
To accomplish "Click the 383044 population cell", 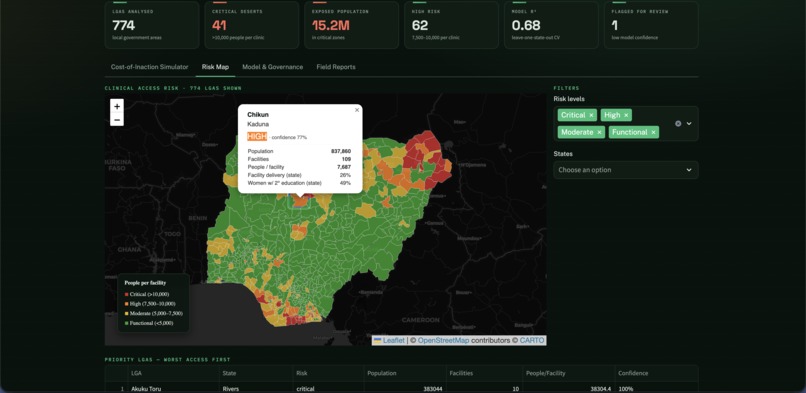I will pyautogui.click(x=405, y=389).
